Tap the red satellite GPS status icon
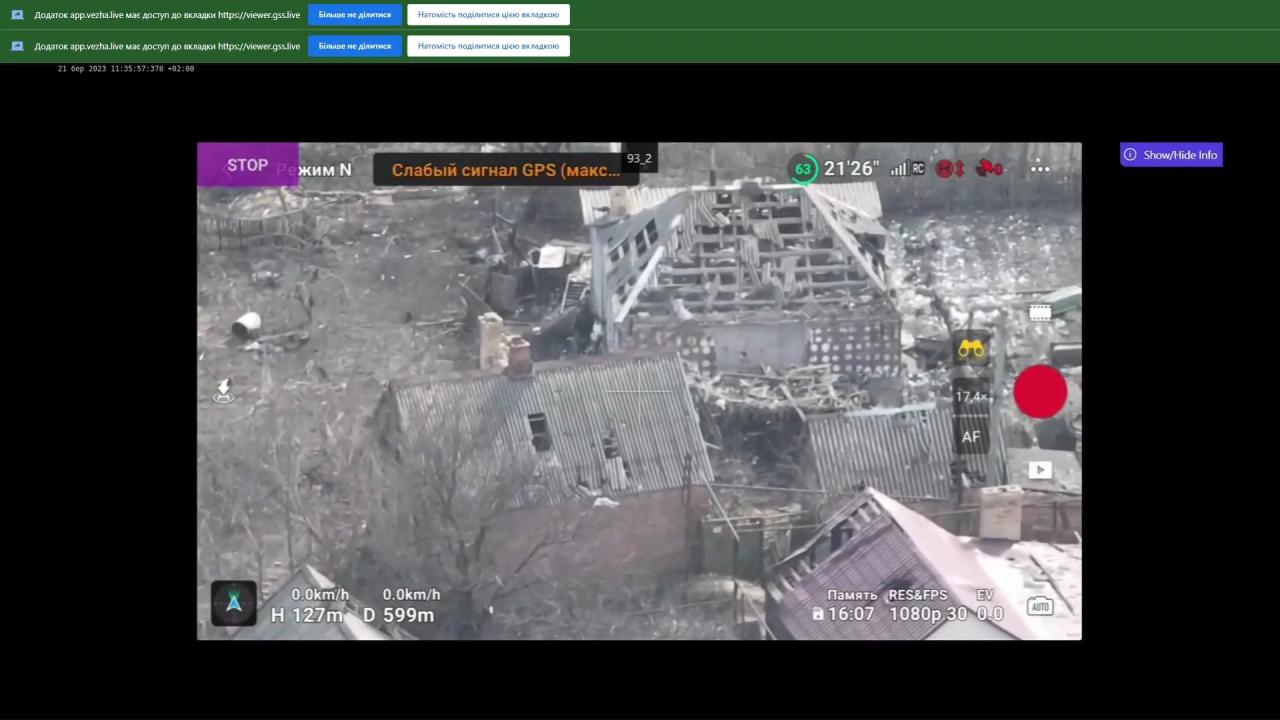Screen dimensions: 1280x720 tap(989, 169)
